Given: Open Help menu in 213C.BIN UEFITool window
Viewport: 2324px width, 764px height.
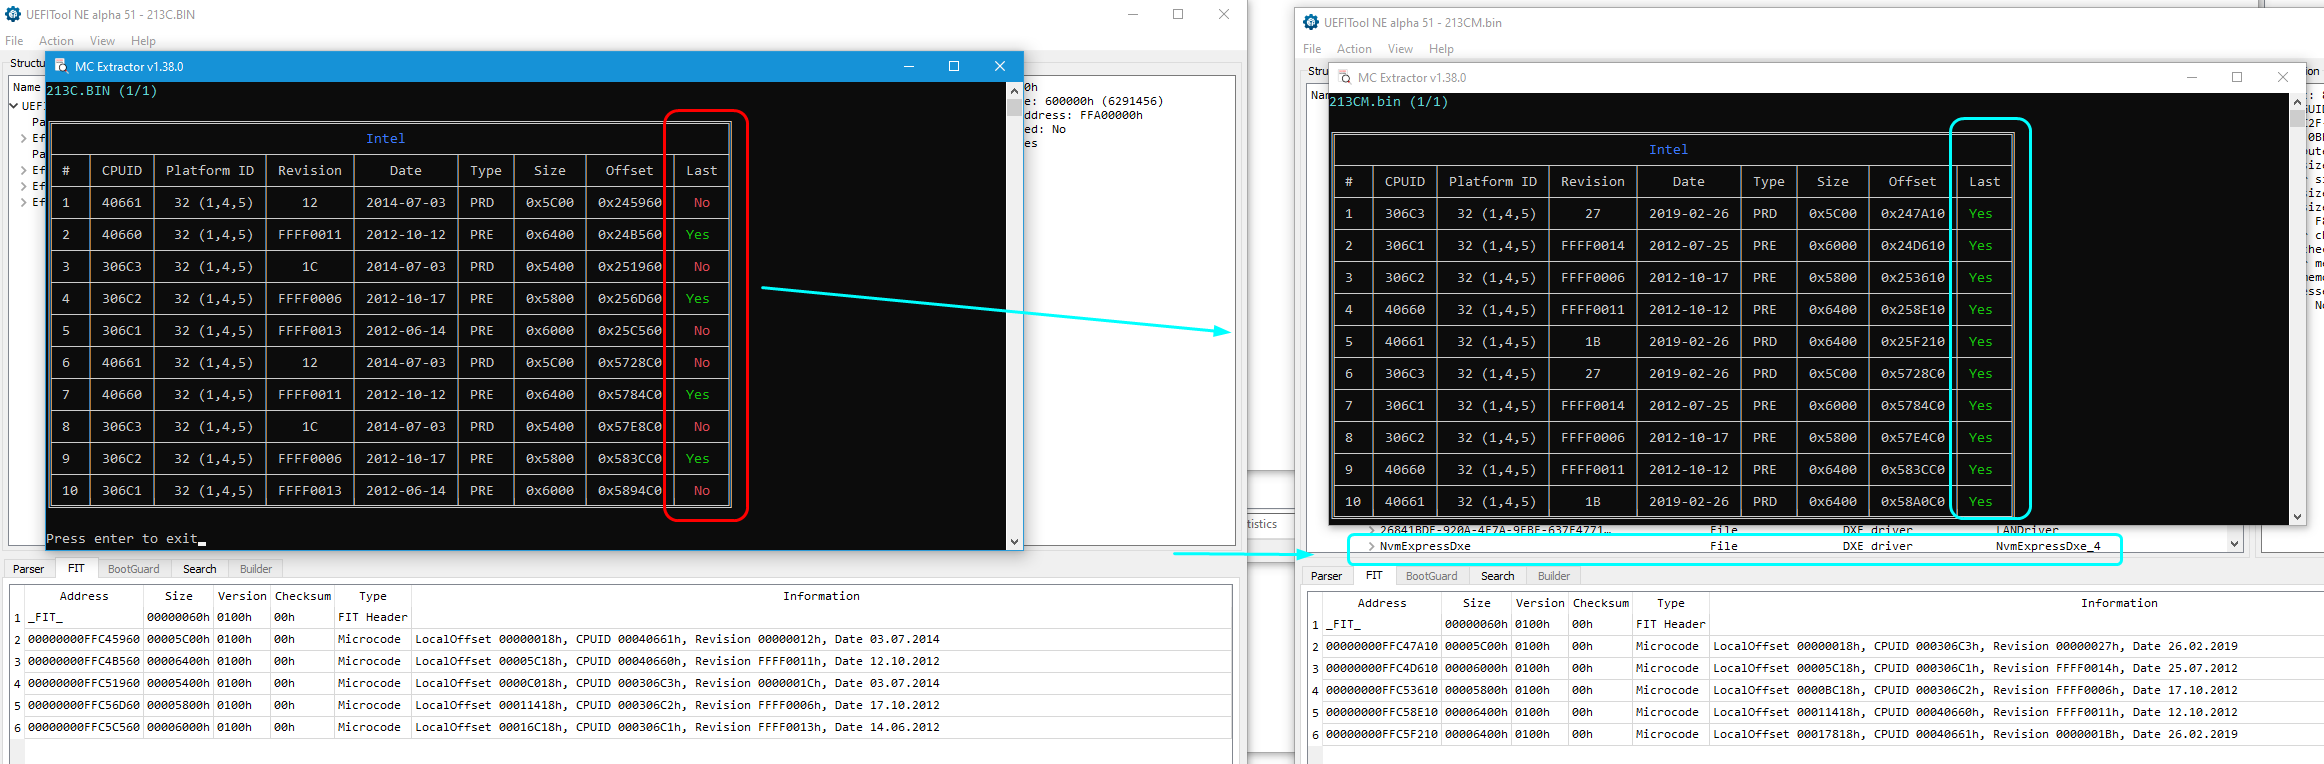Looking at the screenshot, I should point(143,41).
